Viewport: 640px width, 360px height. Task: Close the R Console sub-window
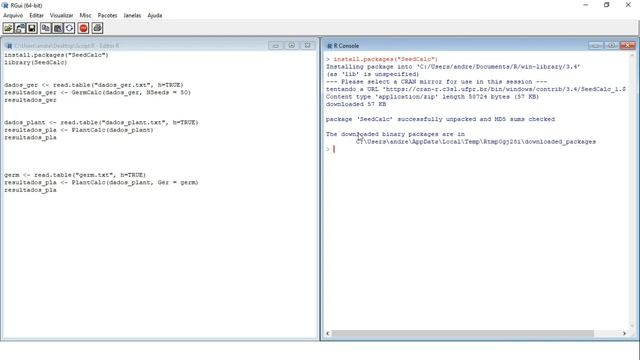[627, 45]
